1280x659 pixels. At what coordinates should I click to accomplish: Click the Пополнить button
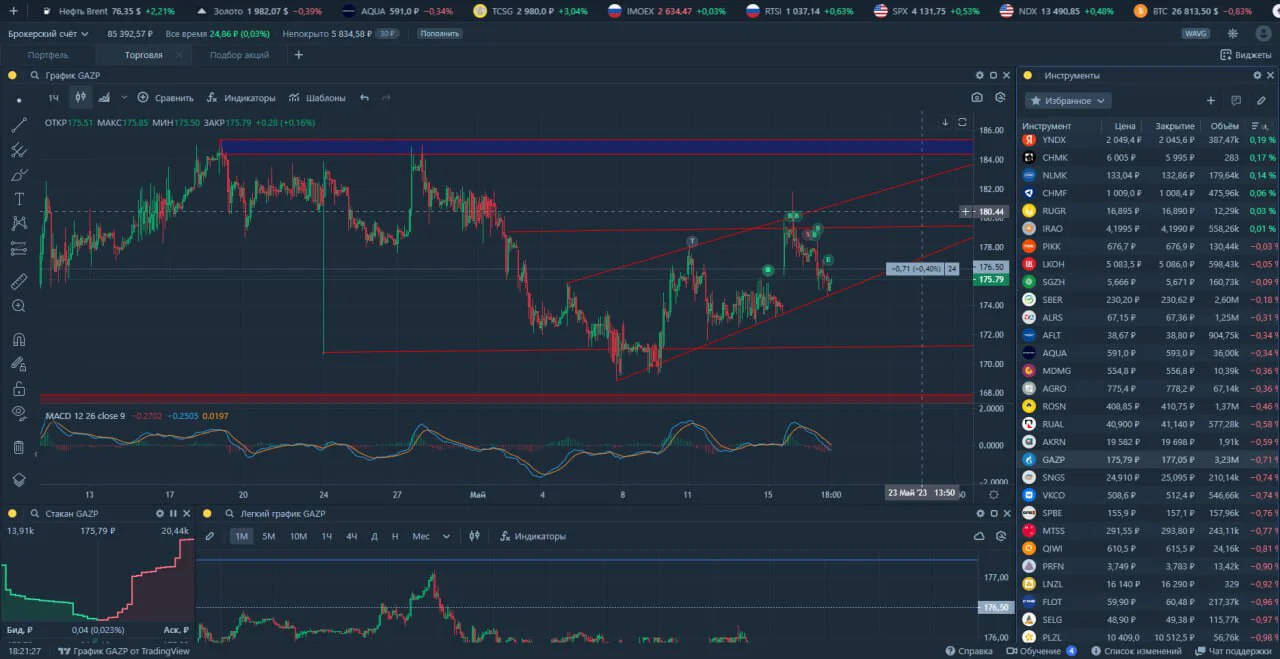pyautogui.click(x=440, y=33)
